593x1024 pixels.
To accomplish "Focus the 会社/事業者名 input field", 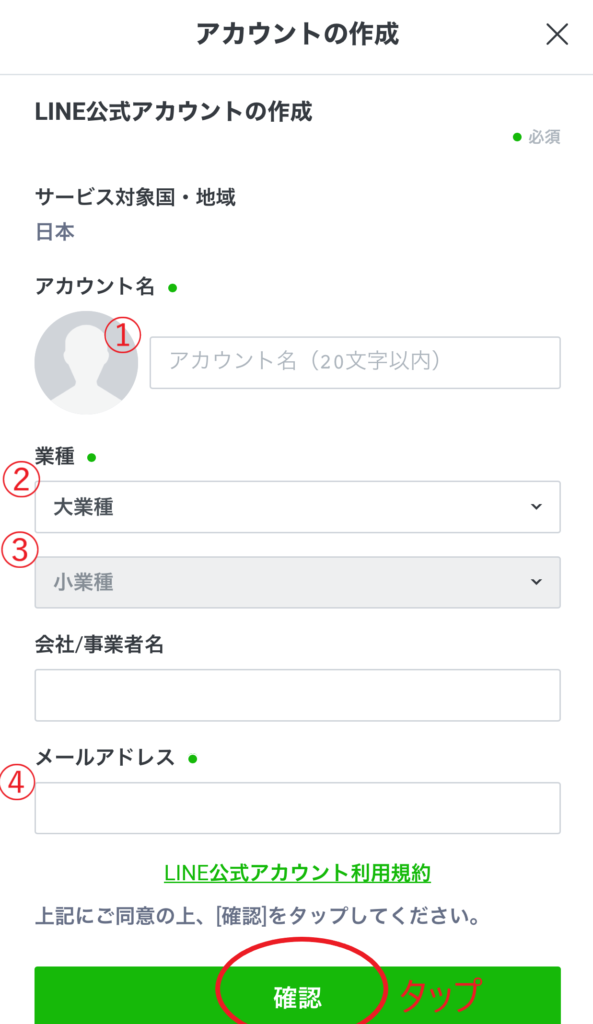I will (297, 695).
